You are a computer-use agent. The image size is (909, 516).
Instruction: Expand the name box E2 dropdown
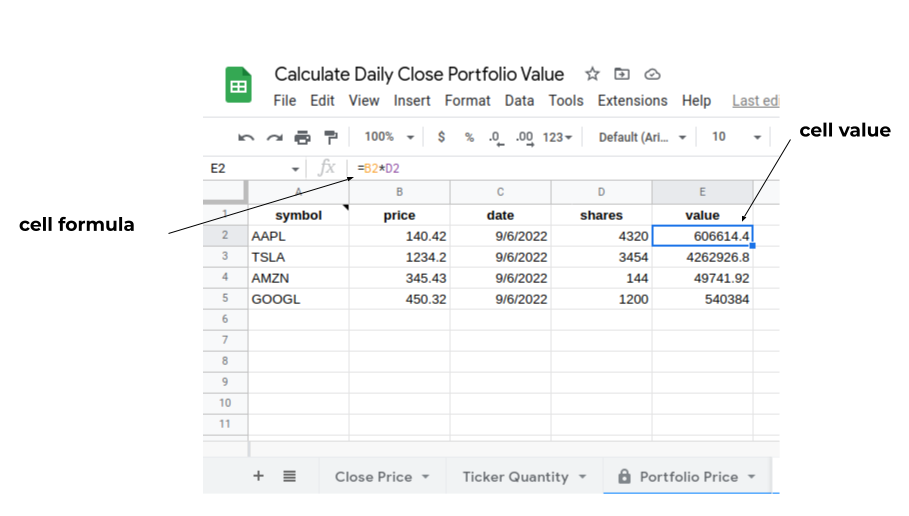point(295,169)
